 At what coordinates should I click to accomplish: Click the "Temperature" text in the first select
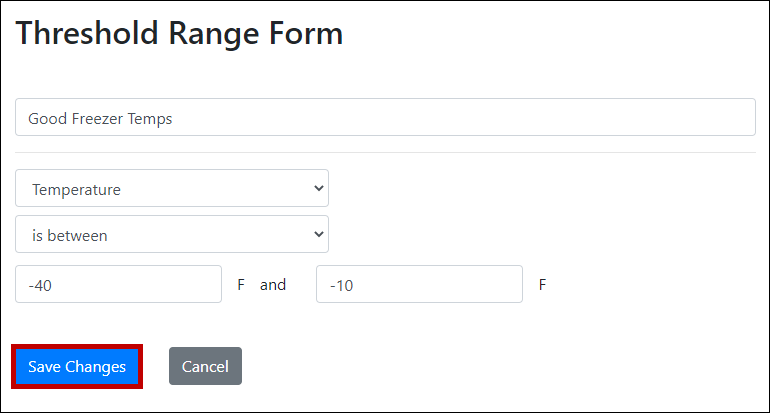click(x=76, y=188)
